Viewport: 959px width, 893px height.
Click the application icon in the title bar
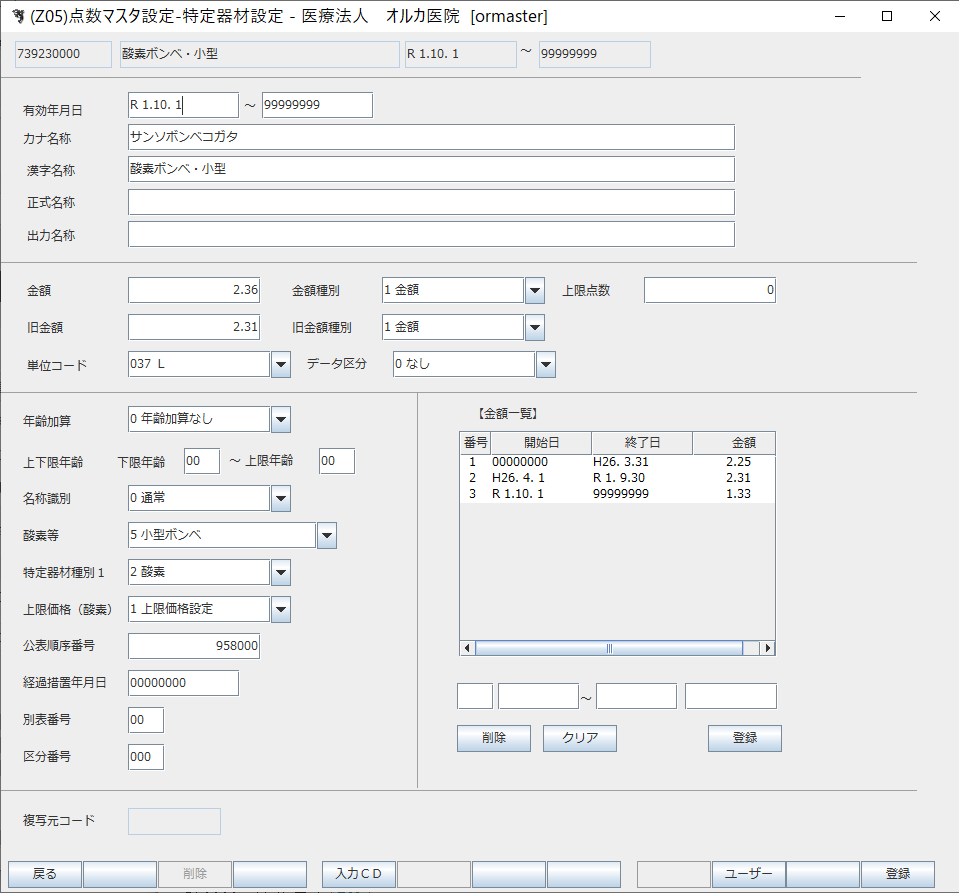(x=18, y=16)
